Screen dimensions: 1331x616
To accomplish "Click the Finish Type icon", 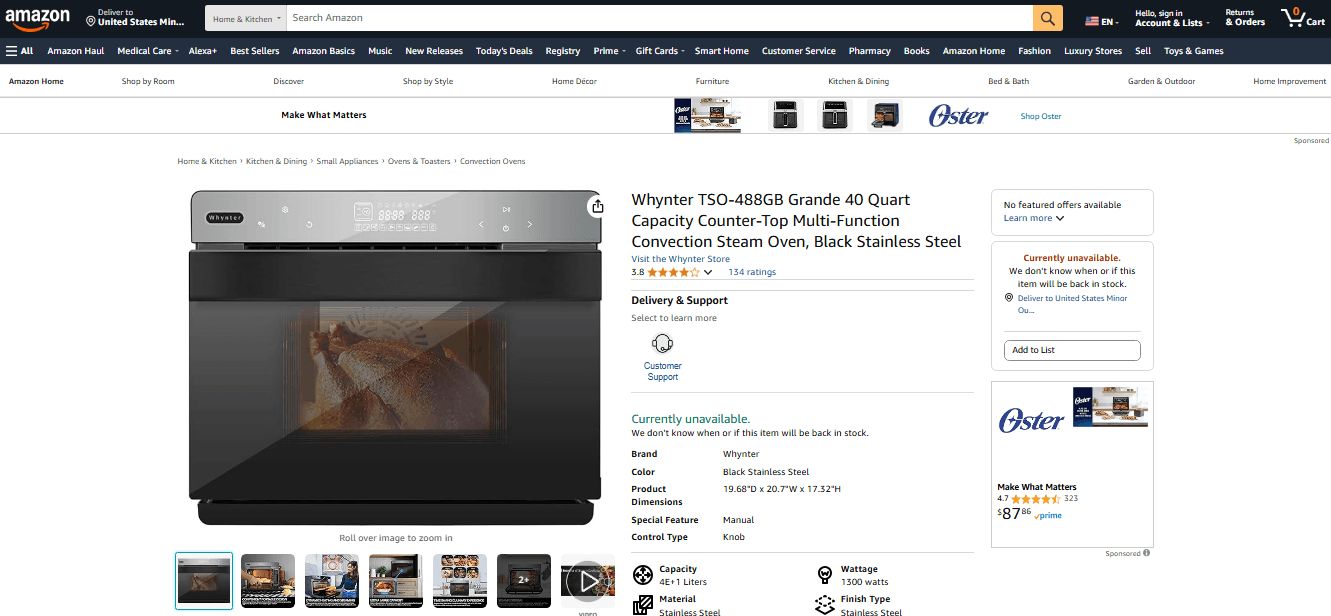I will pyautogui.click(x=825, y=604).
